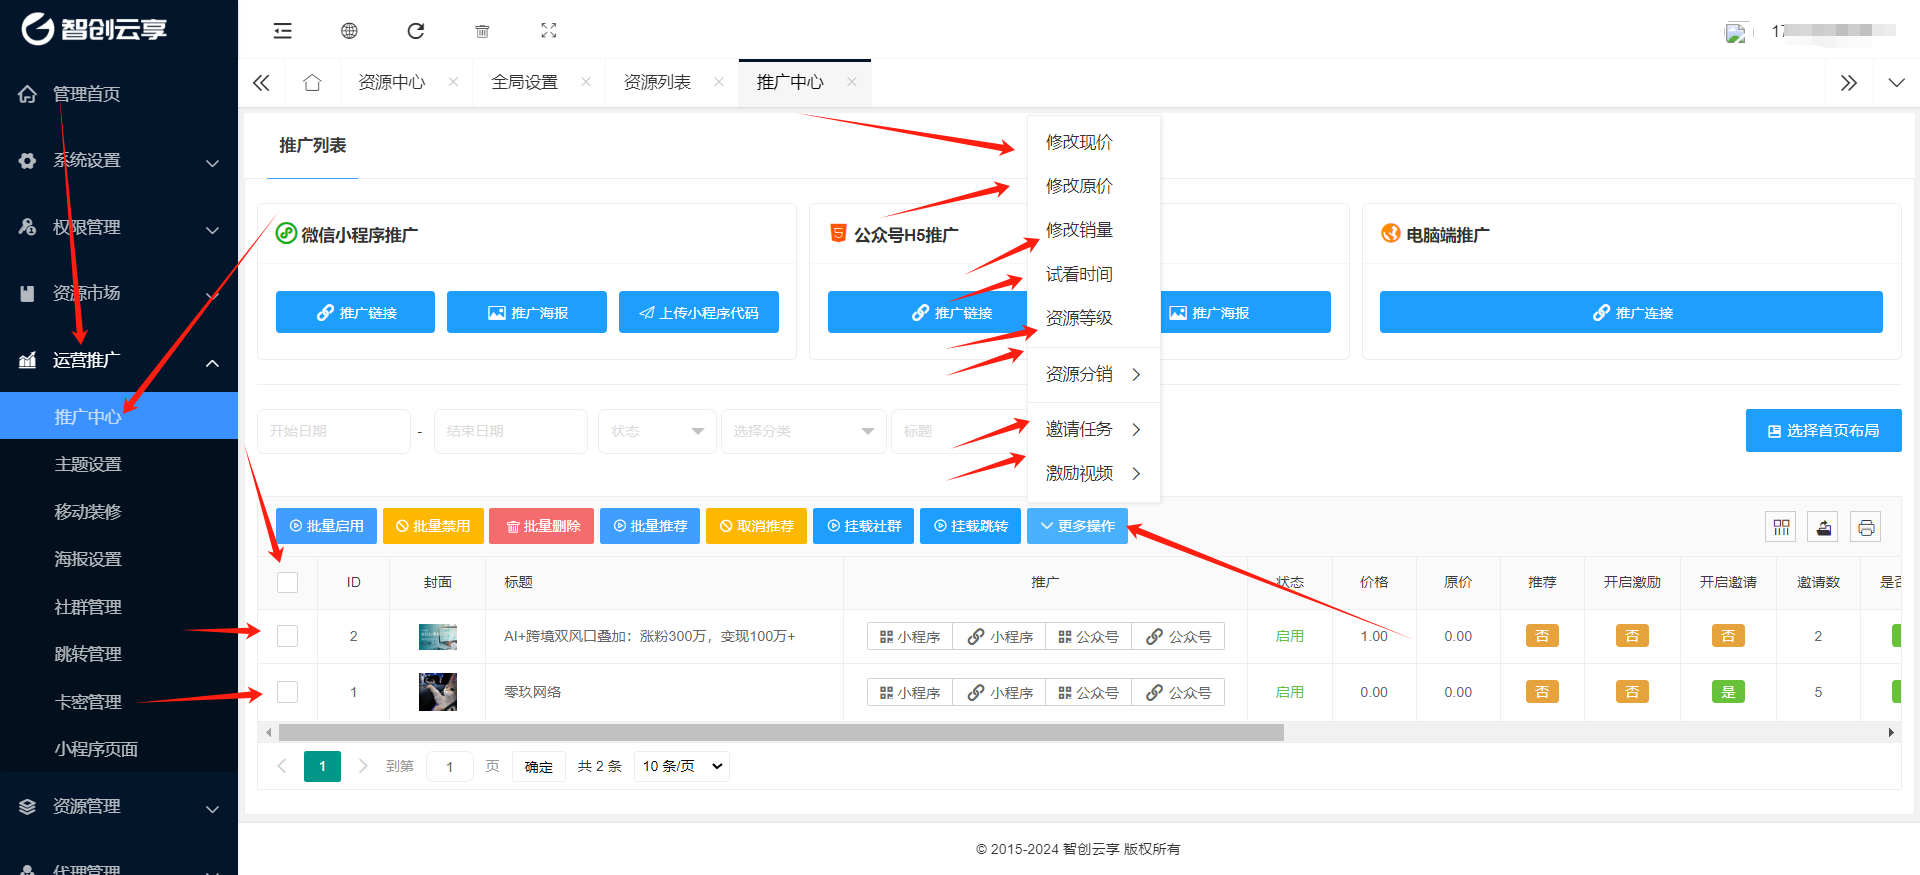Image resolution: width=1920 pixels, height=875 pixels.
Task: Click 微信小程序 推广链接 button
Action: 355,312
